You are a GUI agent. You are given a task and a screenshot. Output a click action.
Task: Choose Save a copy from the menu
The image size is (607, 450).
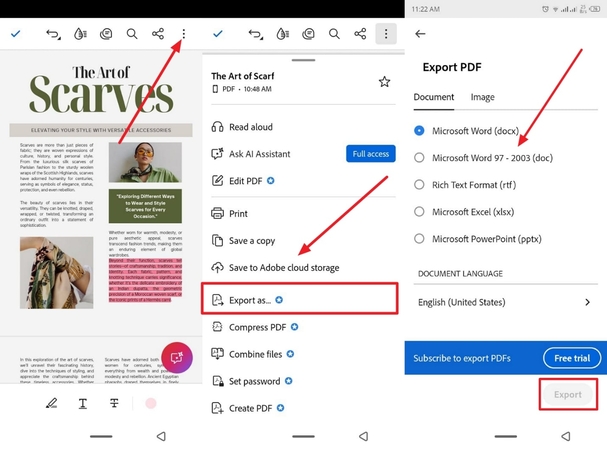point(303,241)
